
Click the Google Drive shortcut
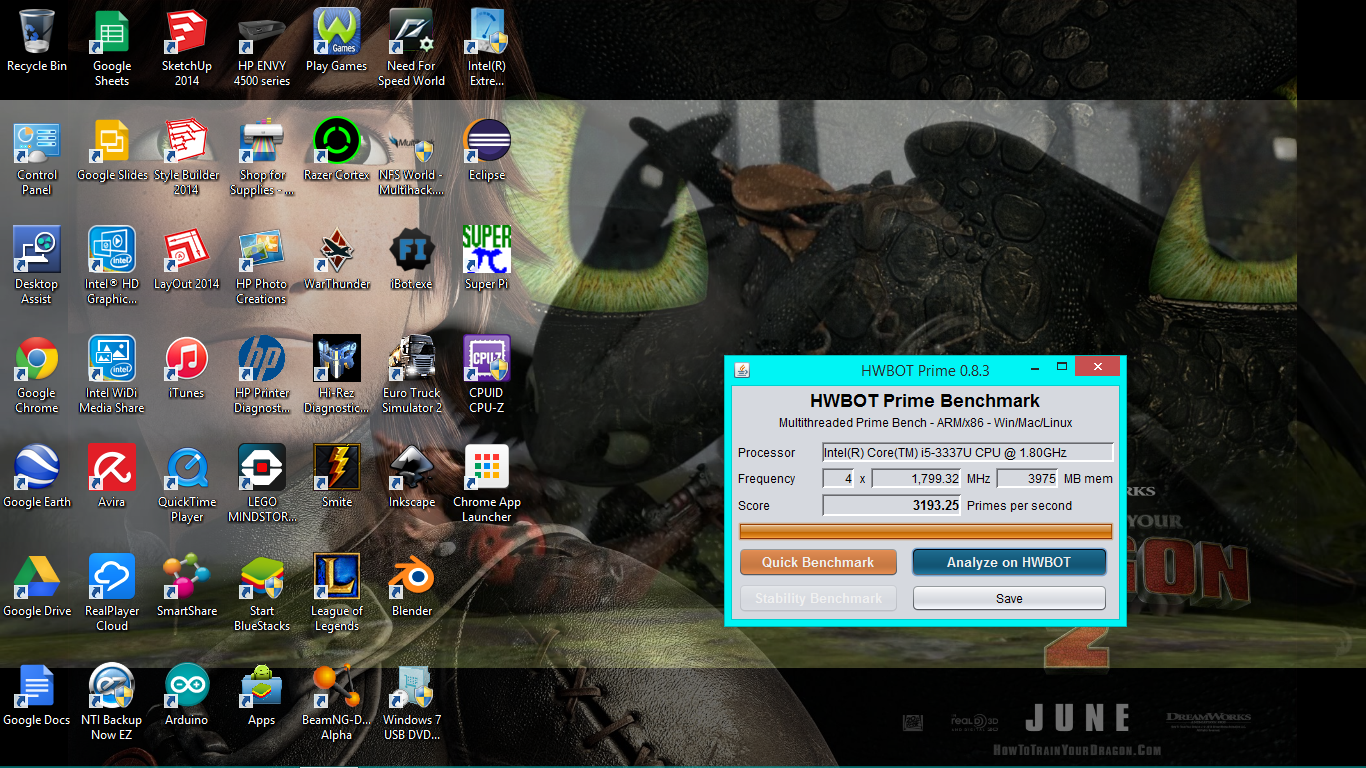pyautogui.click(x=37, y=577)
